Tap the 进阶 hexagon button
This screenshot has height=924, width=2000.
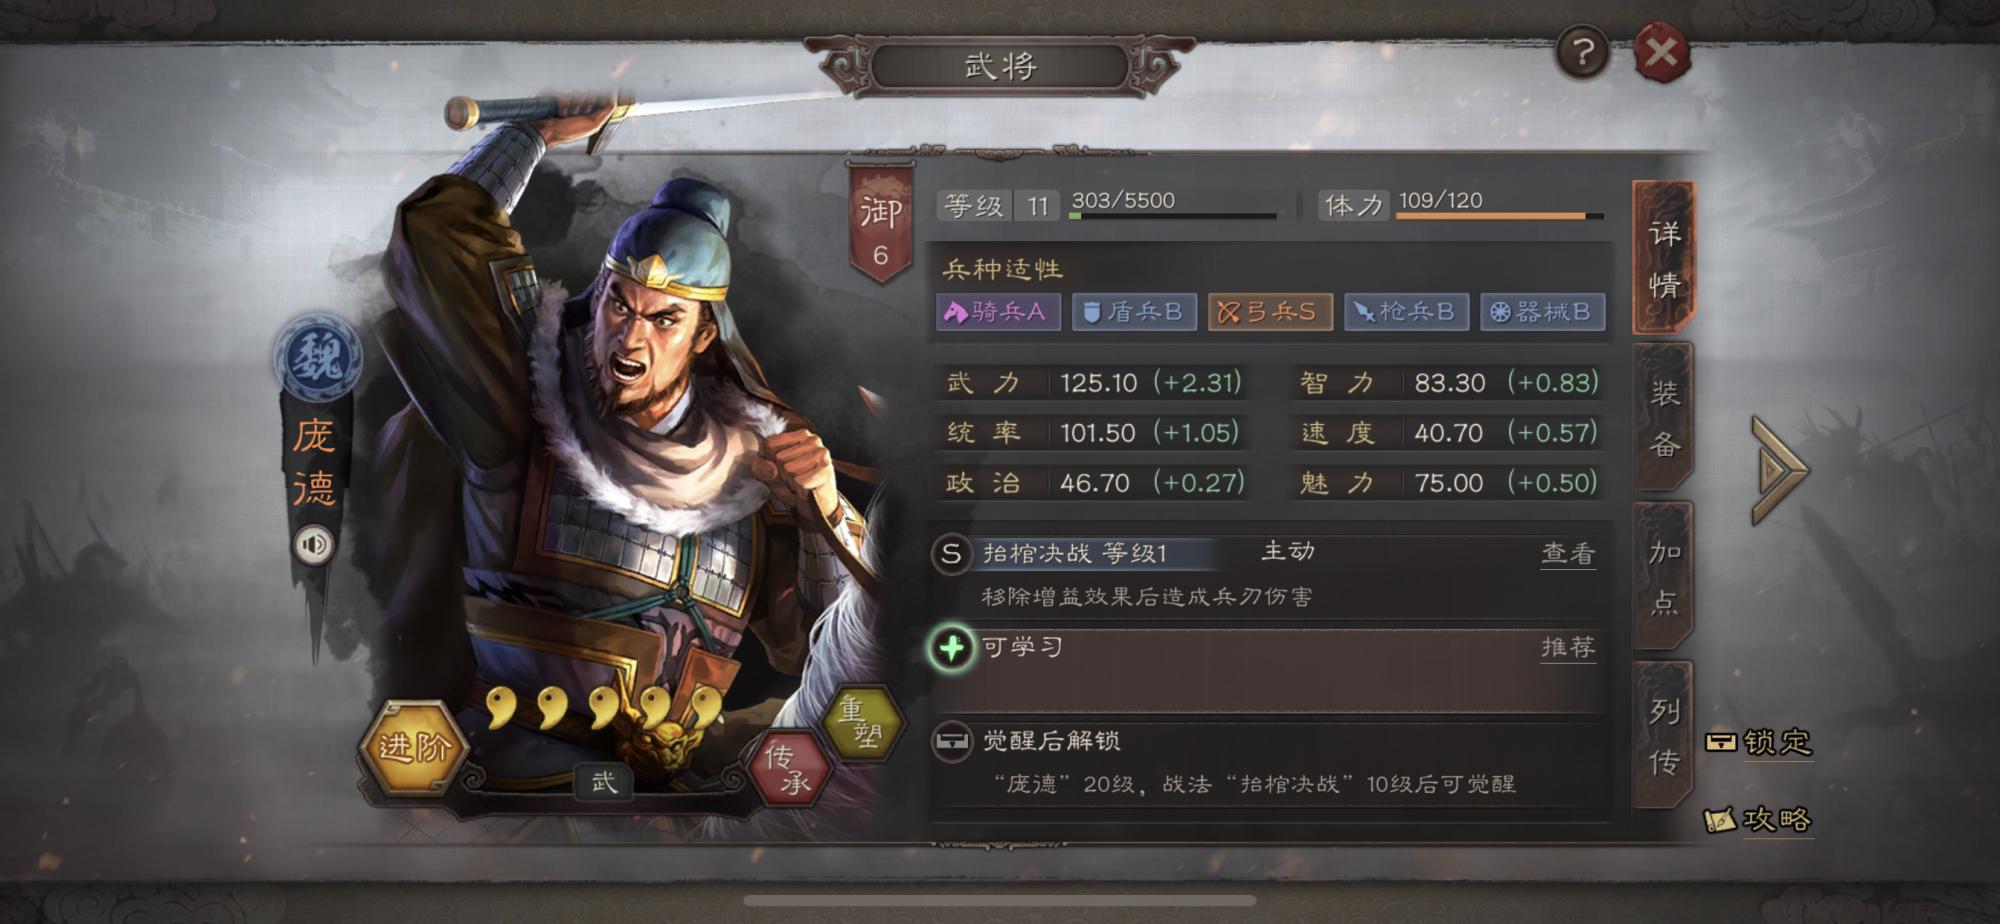tap(413, 747)
